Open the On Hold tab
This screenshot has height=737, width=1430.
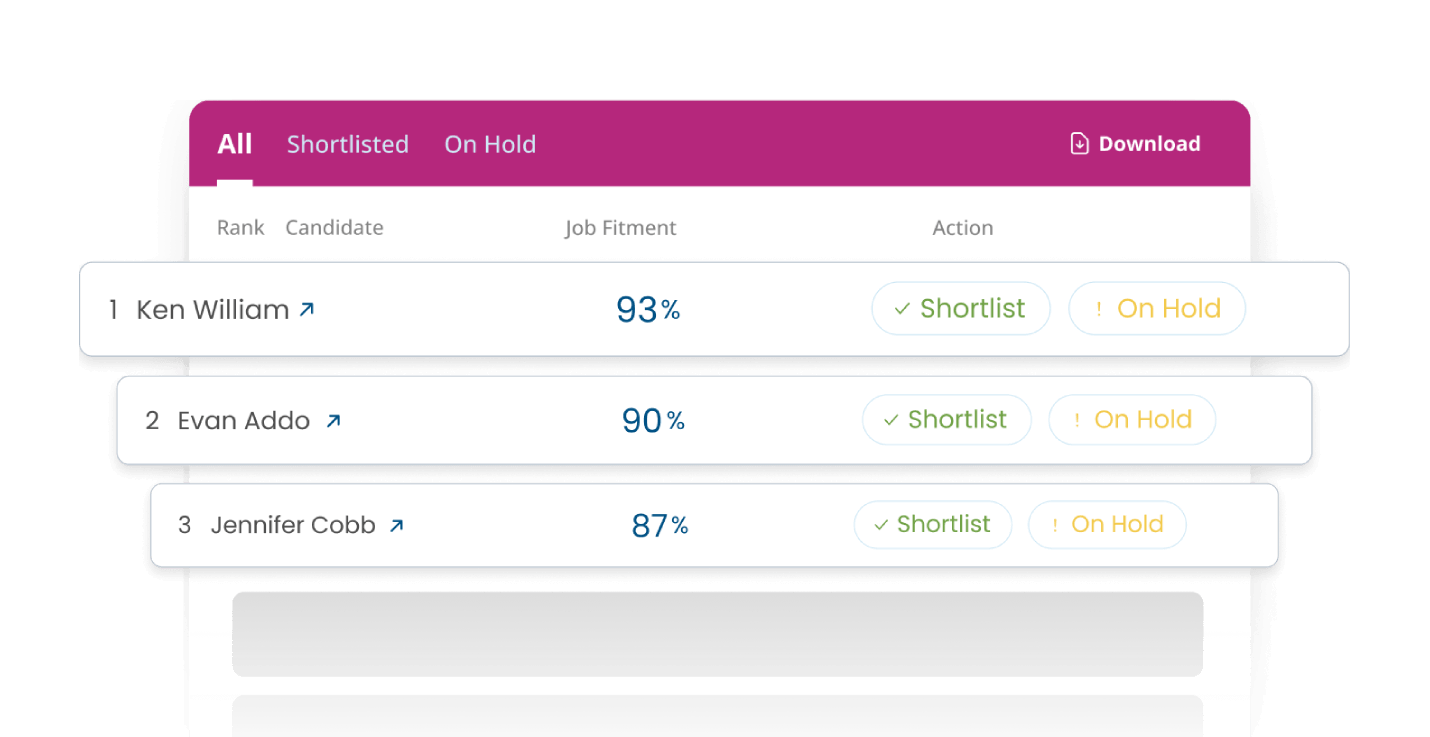click(x=490, y=144)
